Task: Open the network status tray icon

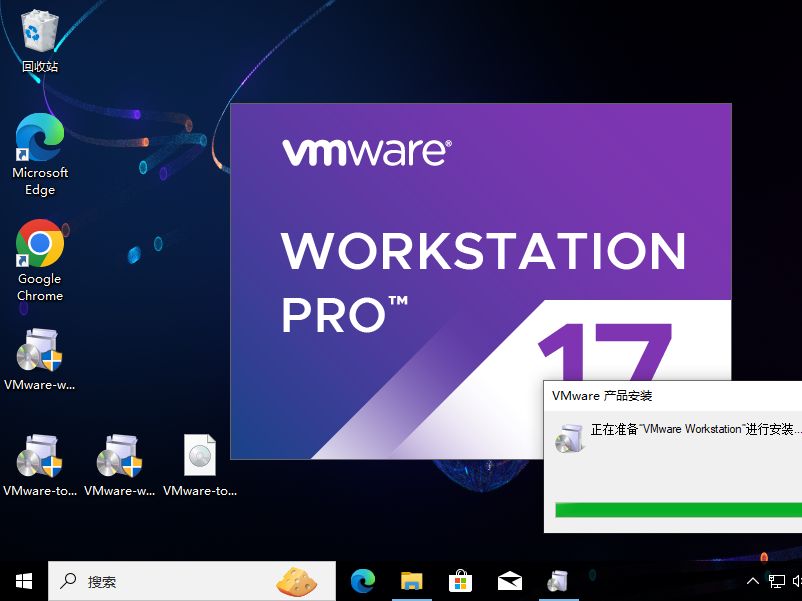Action: coord(776,581)
